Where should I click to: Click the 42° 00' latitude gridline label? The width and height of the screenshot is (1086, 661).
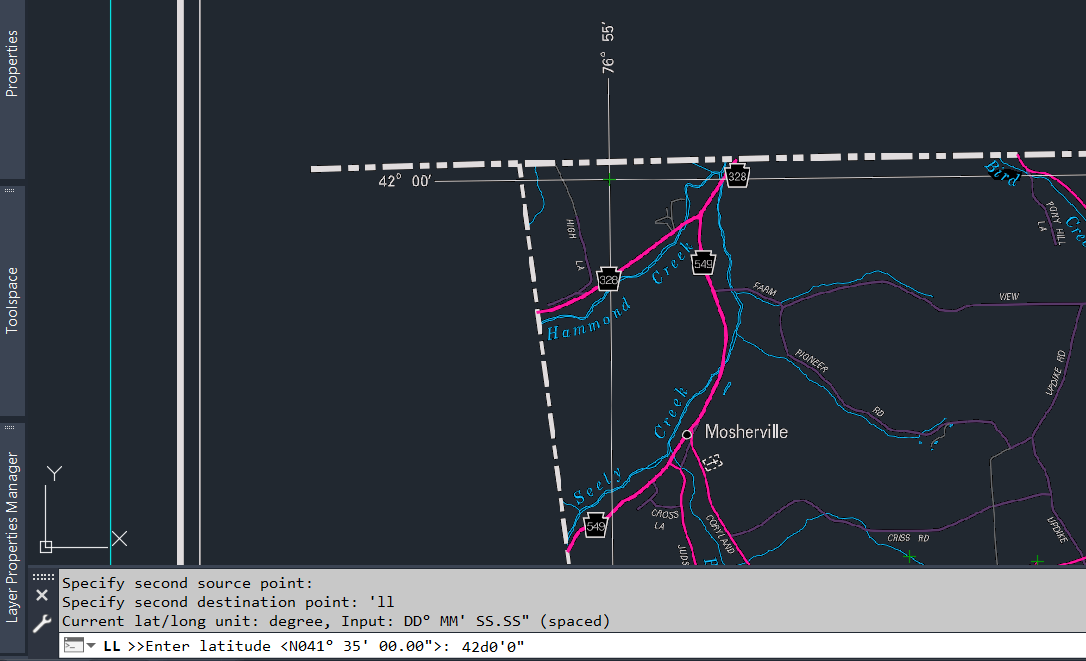pos(406,181)
